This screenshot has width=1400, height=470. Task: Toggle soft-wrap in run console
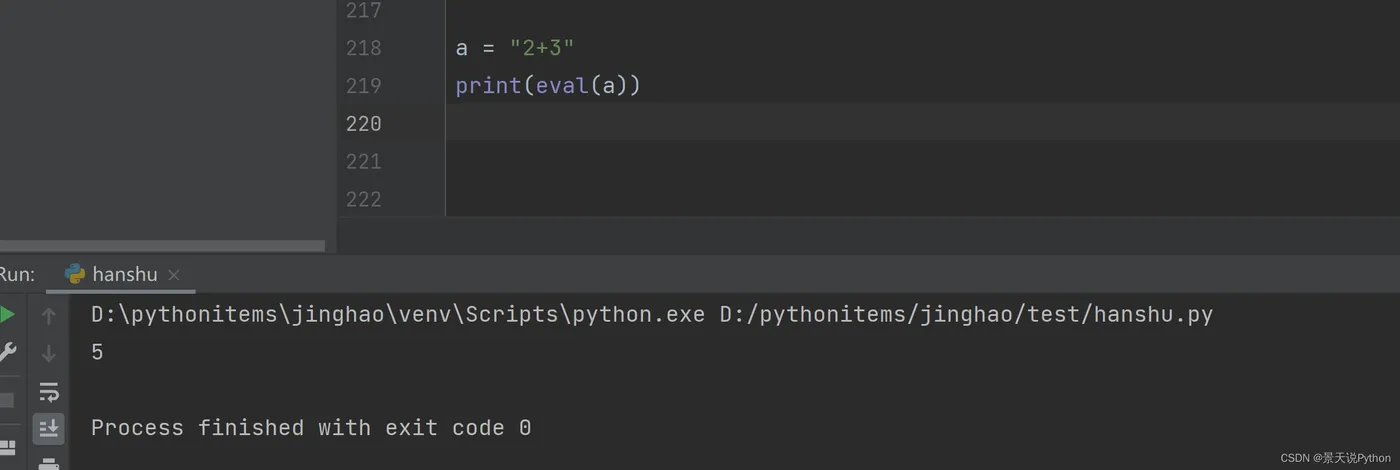point(48,391)
